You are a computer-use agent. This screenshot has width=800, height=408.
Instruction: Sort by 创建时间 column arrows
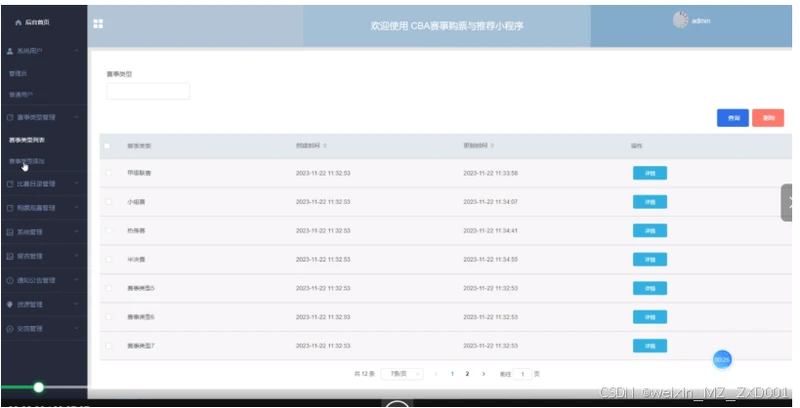point(325,146)
